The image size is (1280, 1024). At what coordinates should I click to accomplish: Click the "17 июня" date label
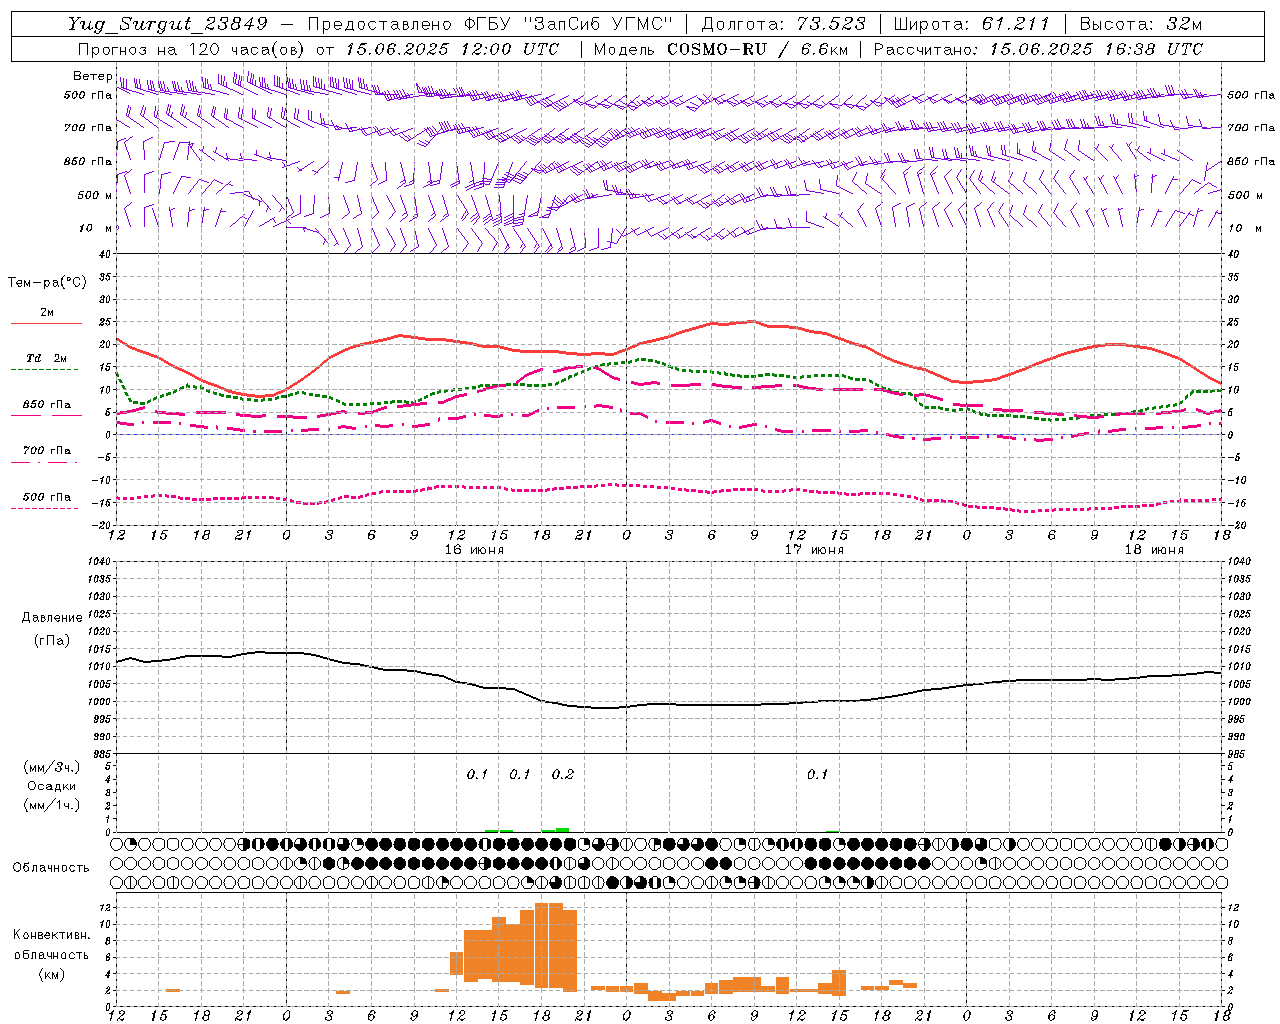[813, 550]
